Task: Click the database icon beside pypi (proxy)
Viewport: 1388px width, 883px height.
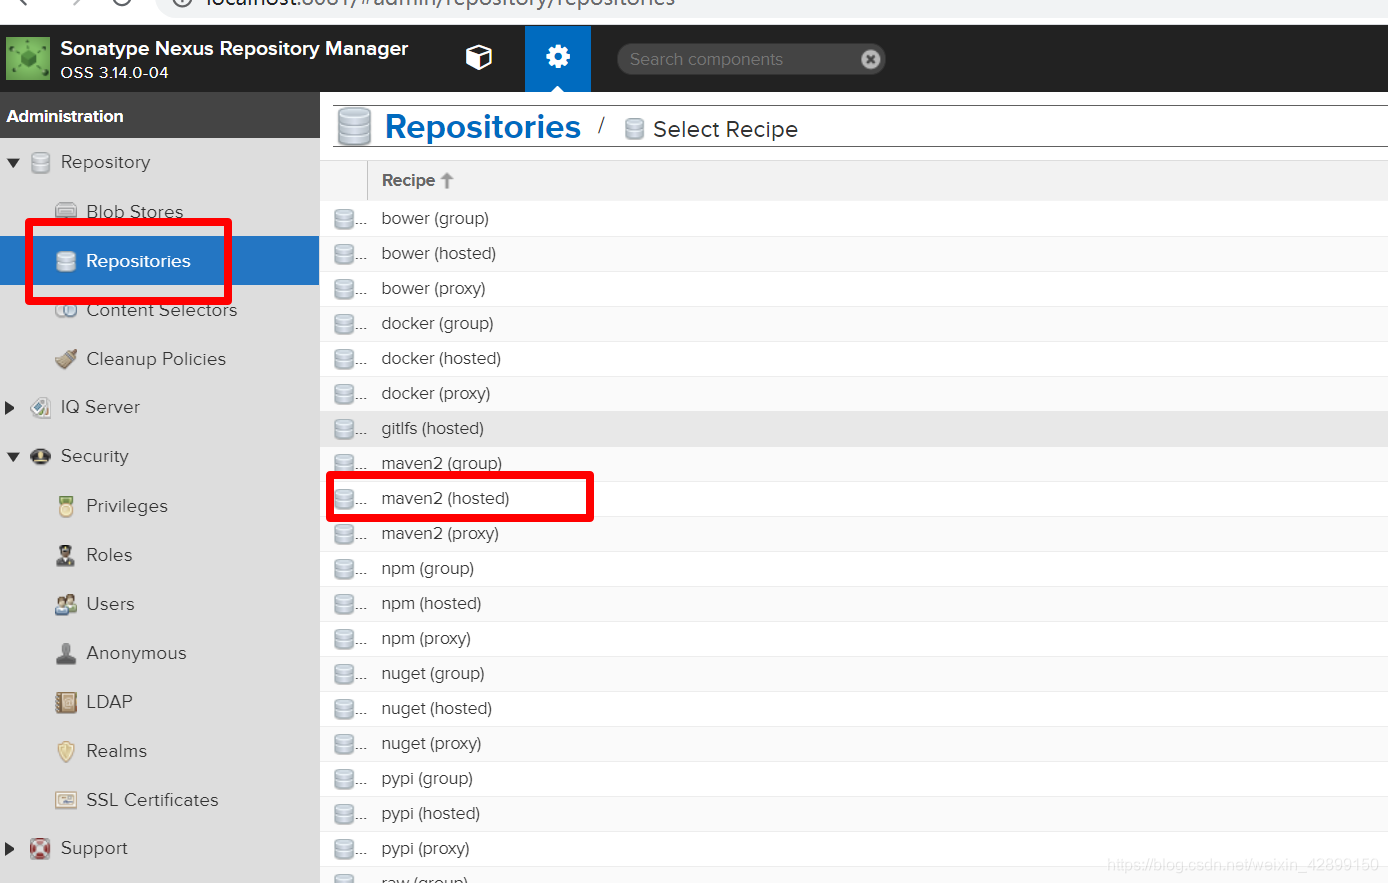Action: (x=345, y=849)
